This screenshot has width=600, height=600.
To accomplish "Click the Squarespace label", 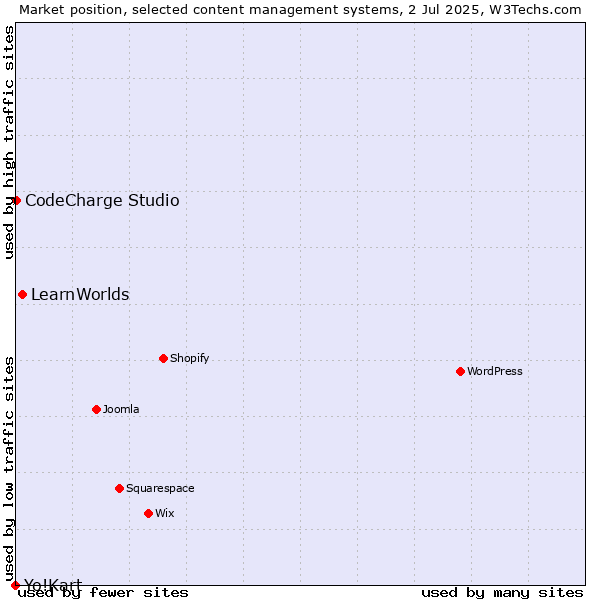I will (160, 488).
